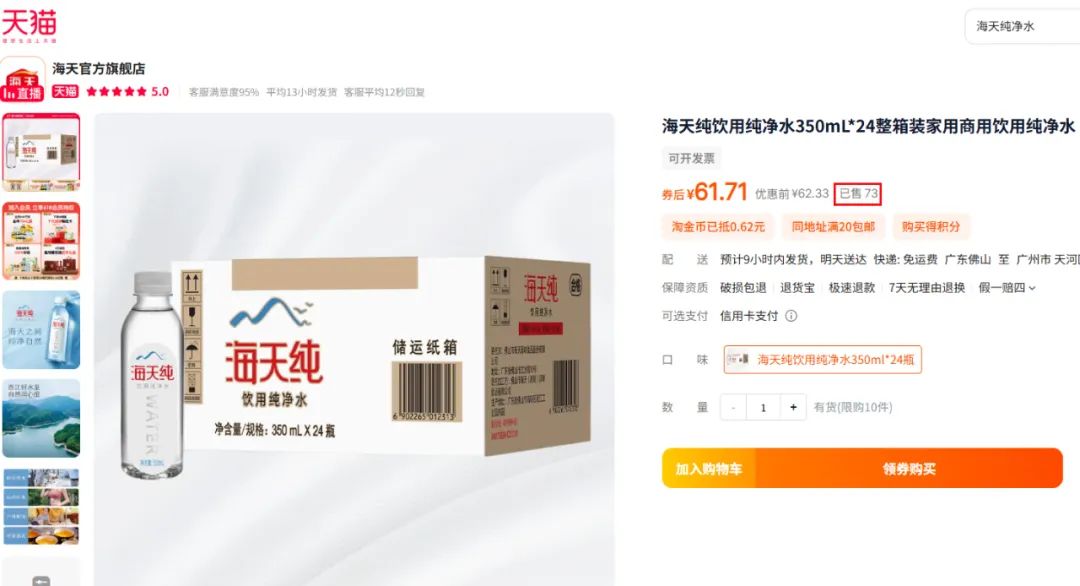Click the 领券购买 button
Image resolution: width=1080 pixels, height=586 pixels.
[x=909, y=469]
